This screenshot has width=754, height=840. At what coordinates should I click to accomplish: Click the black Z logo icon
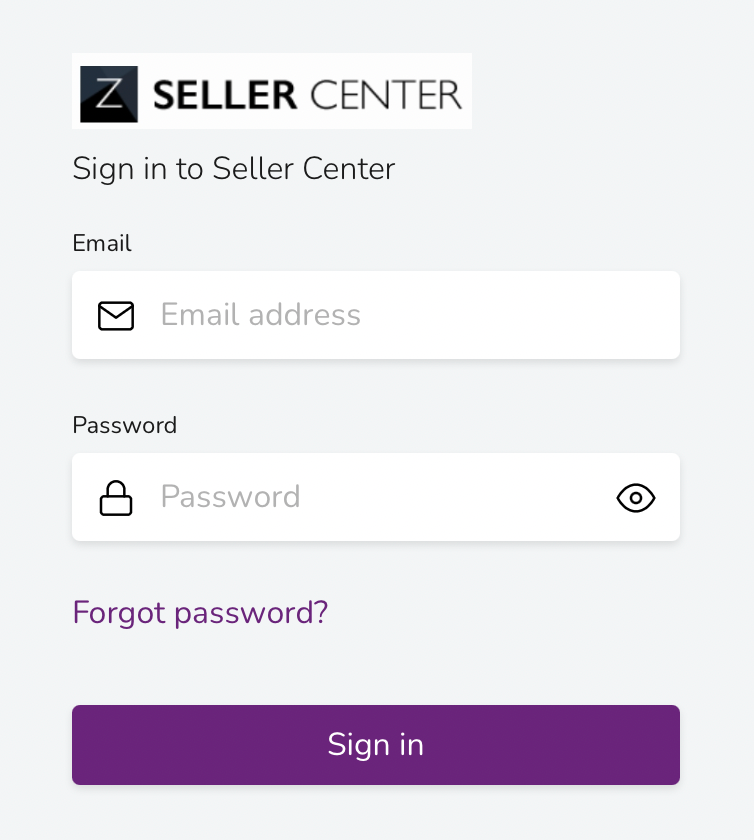pos(108,94)
